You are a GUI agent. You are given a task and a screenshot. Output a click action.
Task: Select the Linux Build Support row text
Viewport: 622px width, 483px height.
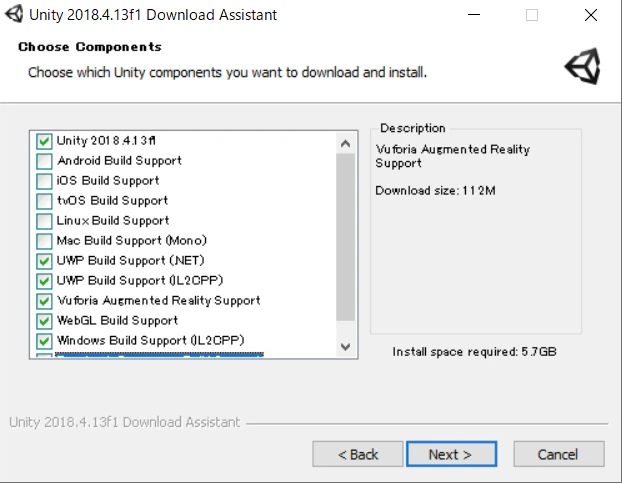tap(113, 220)
